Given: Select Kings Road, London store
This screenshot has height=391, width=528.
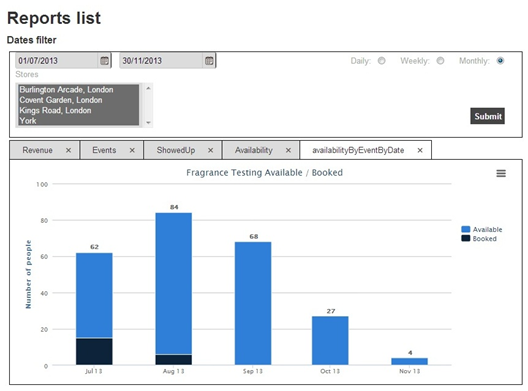Looking at the screenshot, I should point(78,110).
